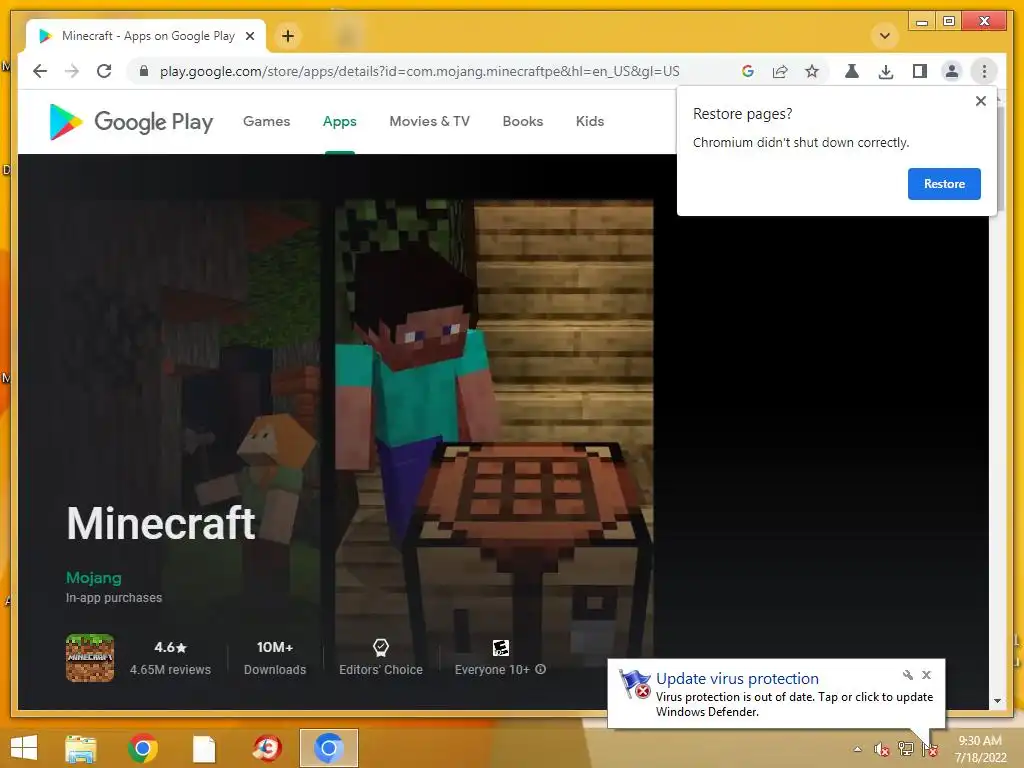Viewport: 1024px width, 768px height.
Task: Bookmark this page with the star icon
Action: click(812, 71)
